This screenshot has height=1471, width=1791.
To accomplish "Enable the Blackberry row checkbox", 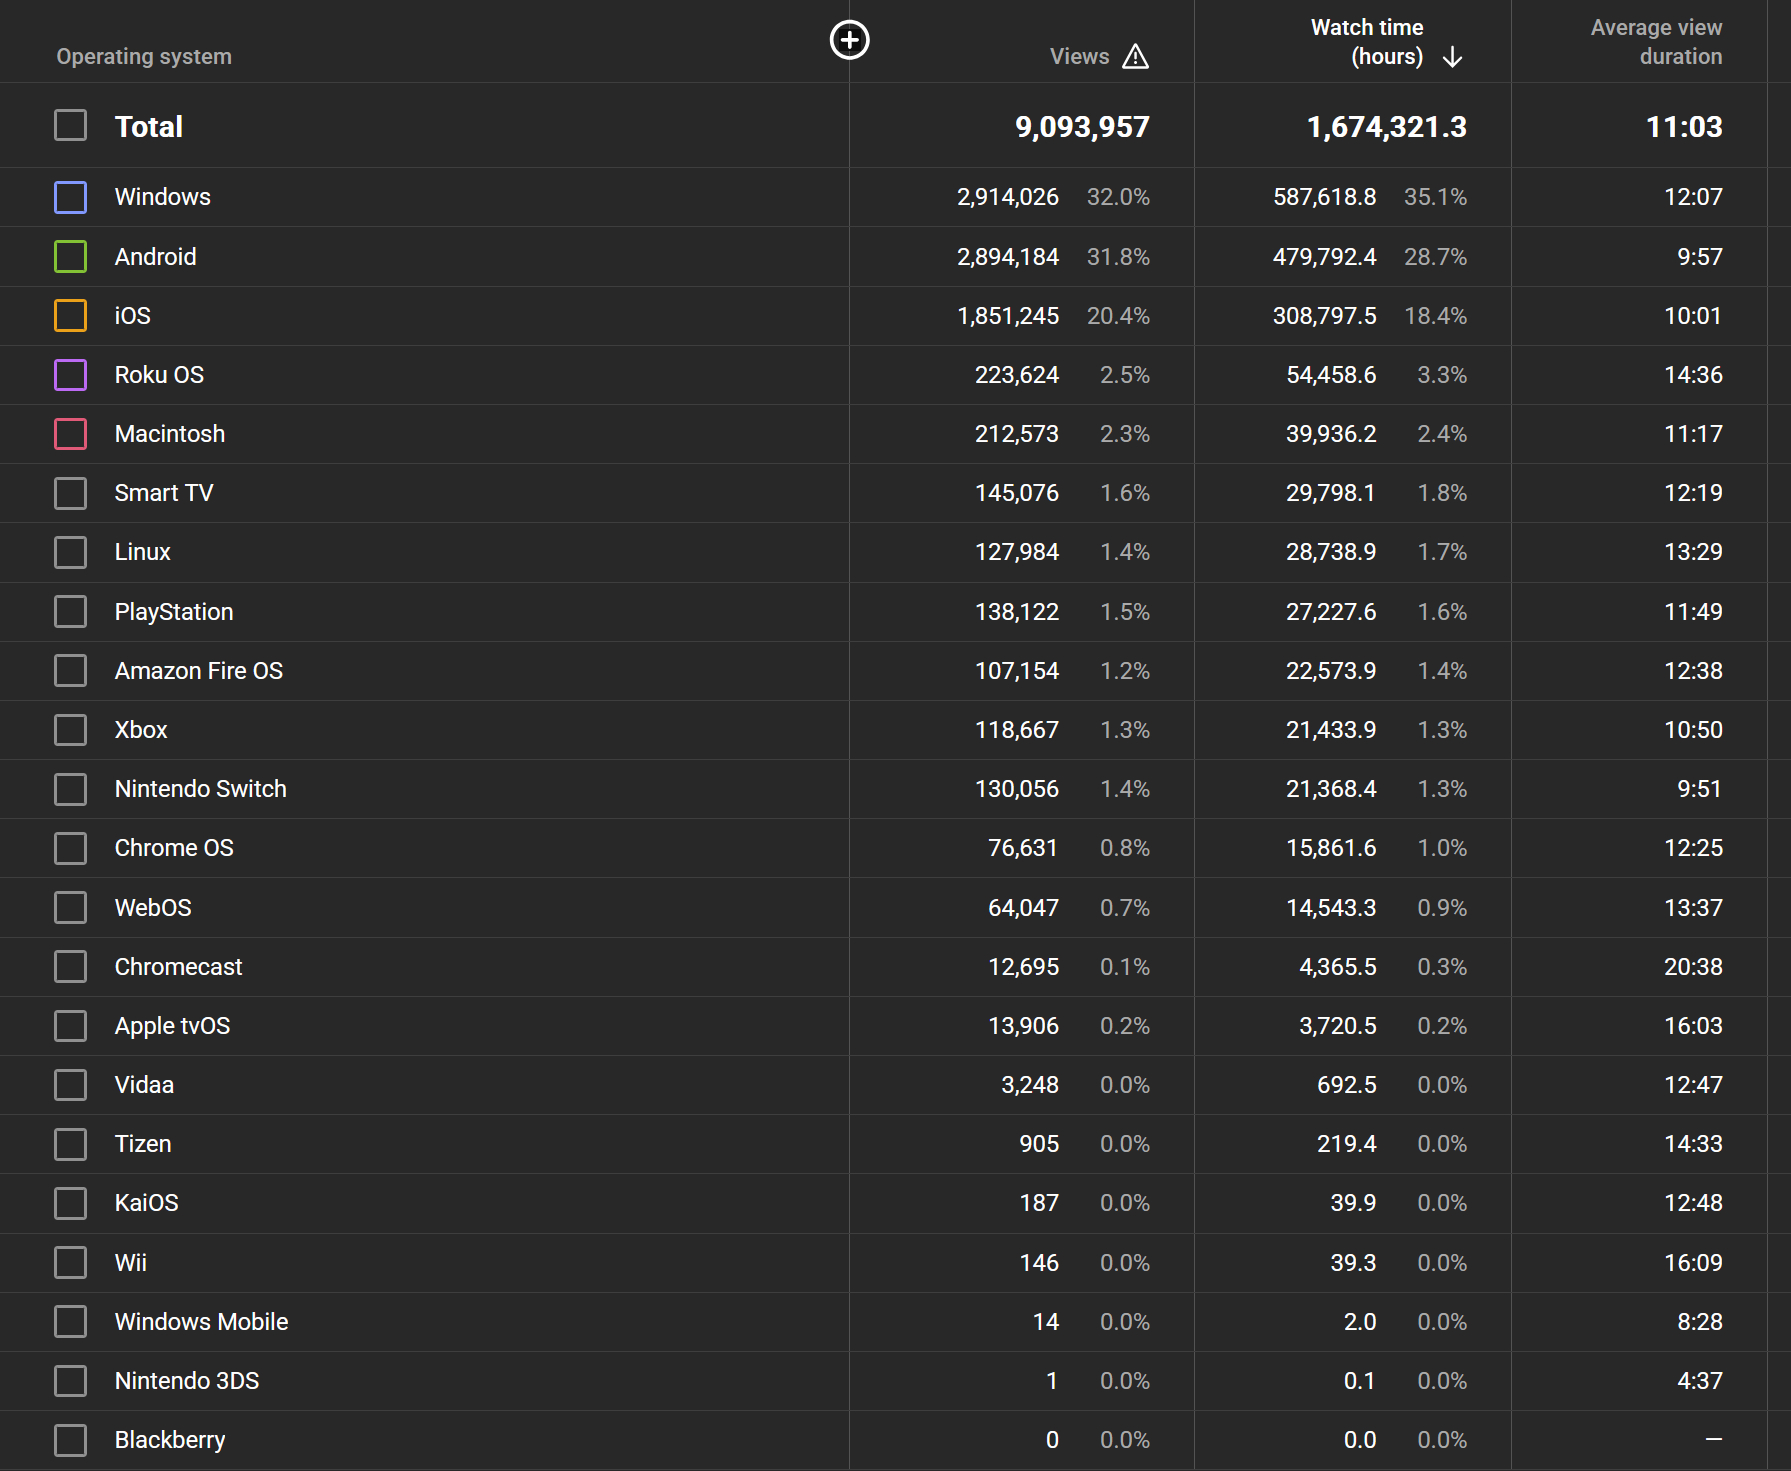I will coord(70,1440).
